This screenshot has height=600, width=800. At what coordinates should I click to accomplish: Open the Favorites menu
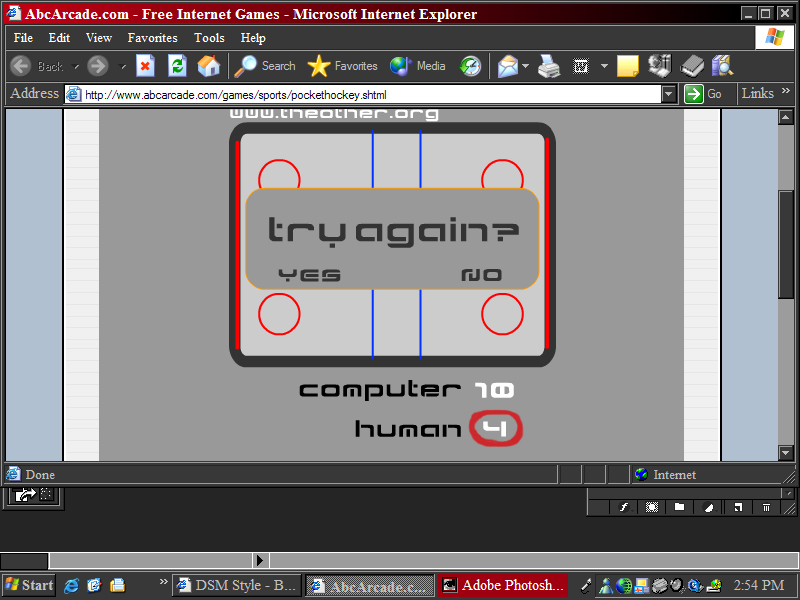coord(152,38)
